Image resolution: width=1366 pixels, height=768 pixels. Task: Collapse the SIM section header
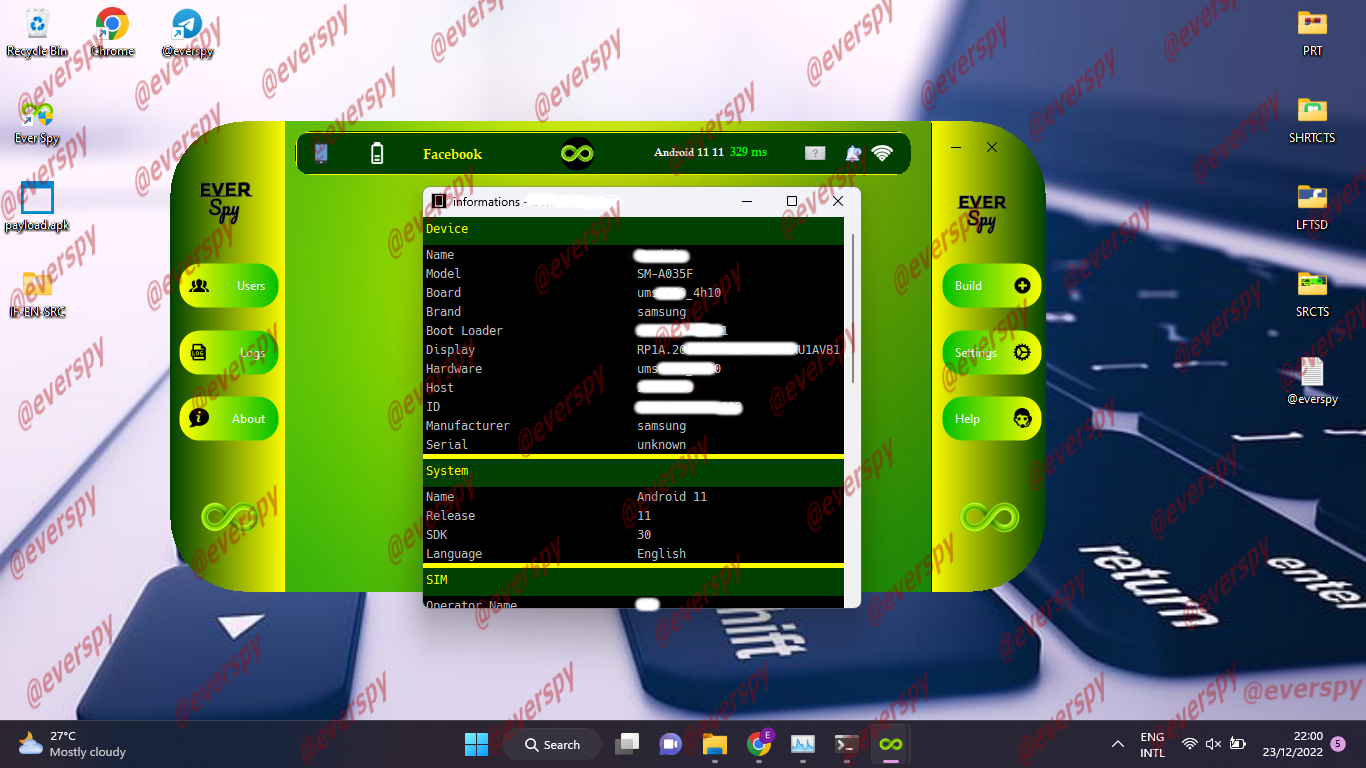(x=438, y=579)
